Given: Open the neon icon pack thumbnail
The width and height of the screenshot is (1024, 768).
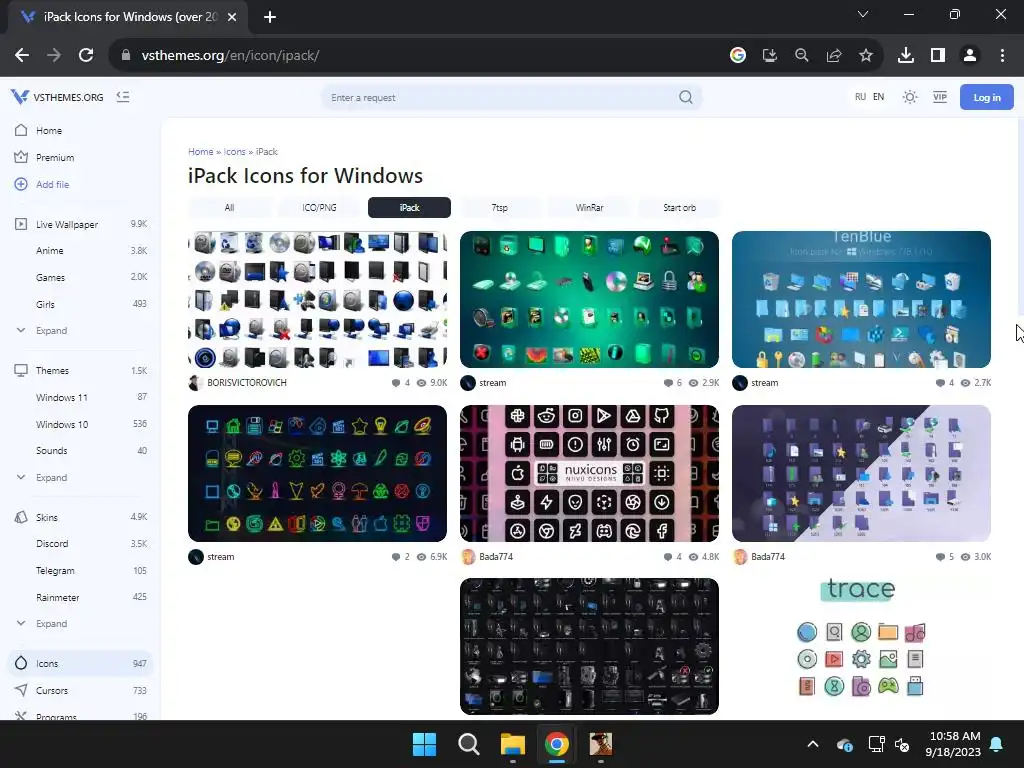Looking at the screenshot, I should 317,473.
